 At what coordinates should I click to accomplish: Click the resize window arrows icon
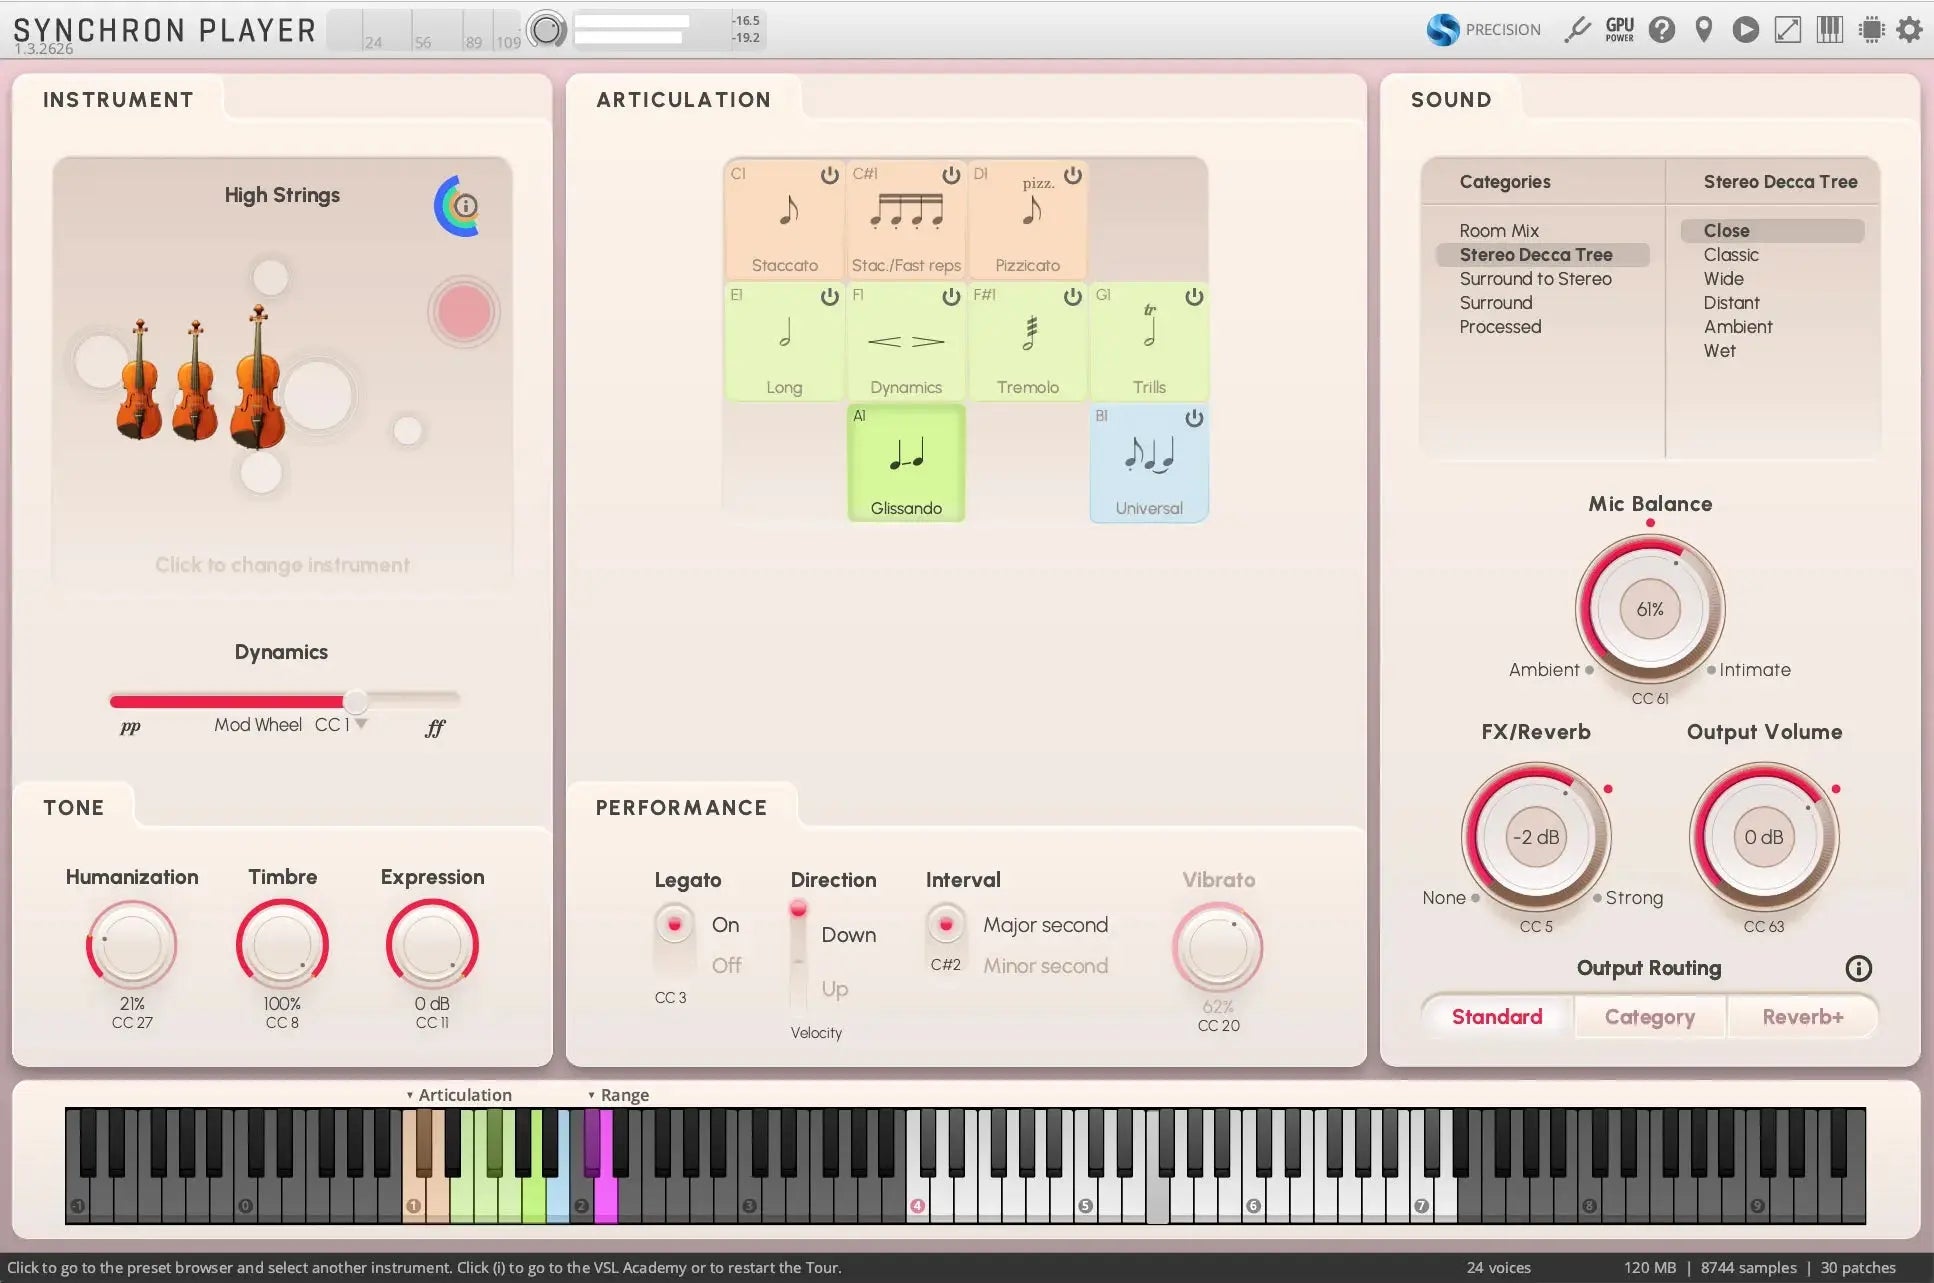tap(1787, 29)
